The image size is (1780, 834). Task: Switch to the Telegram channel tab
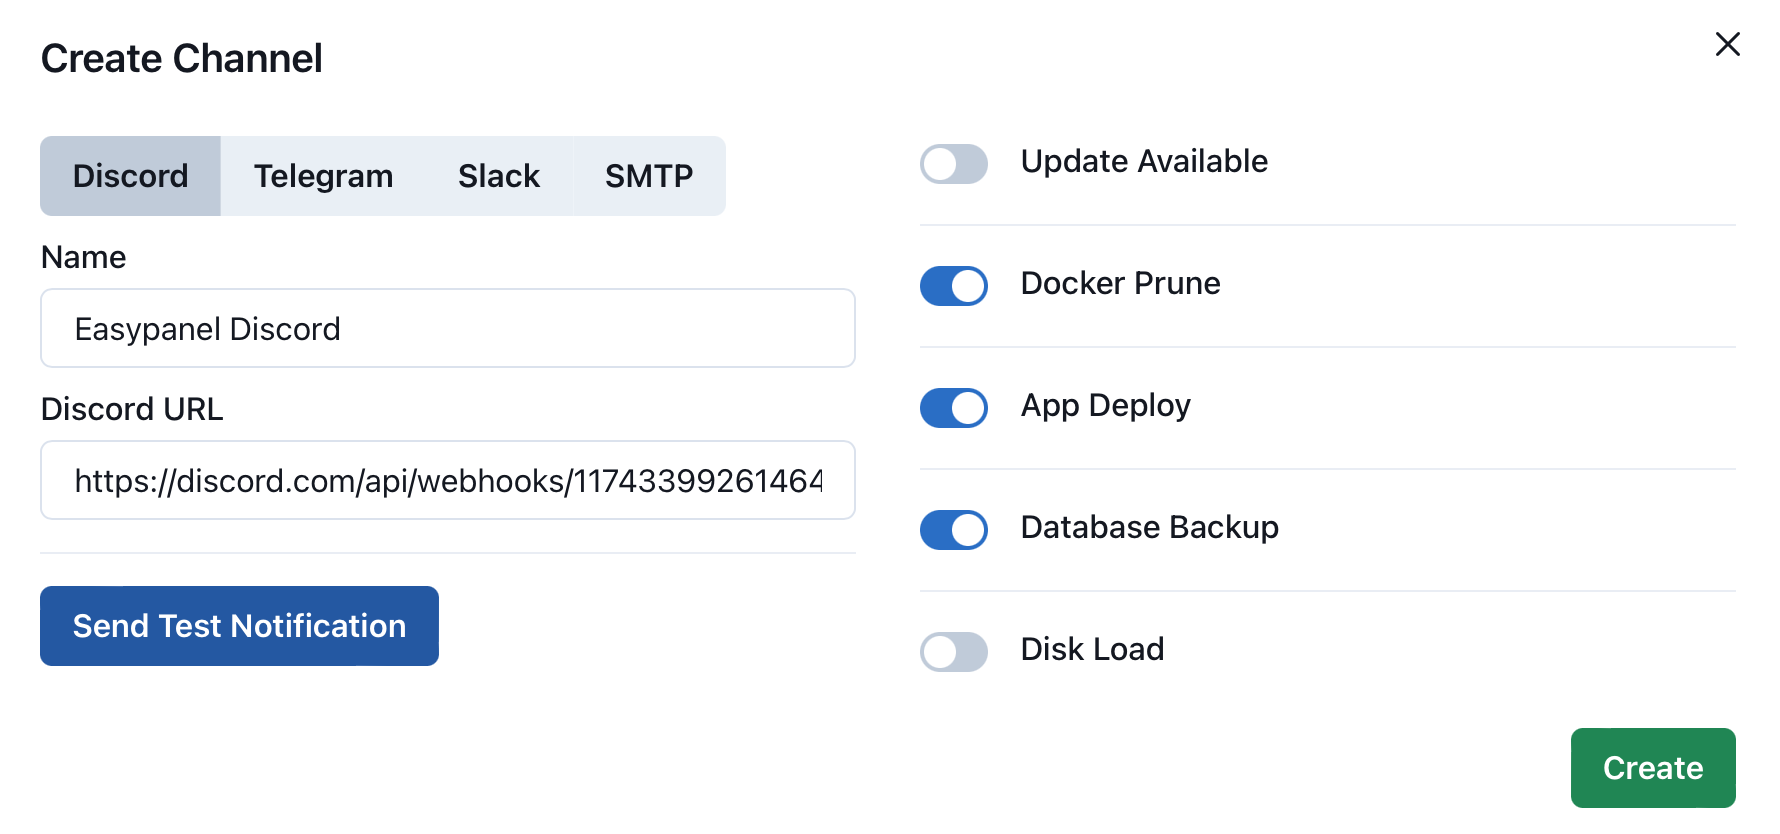pos(323,175)
